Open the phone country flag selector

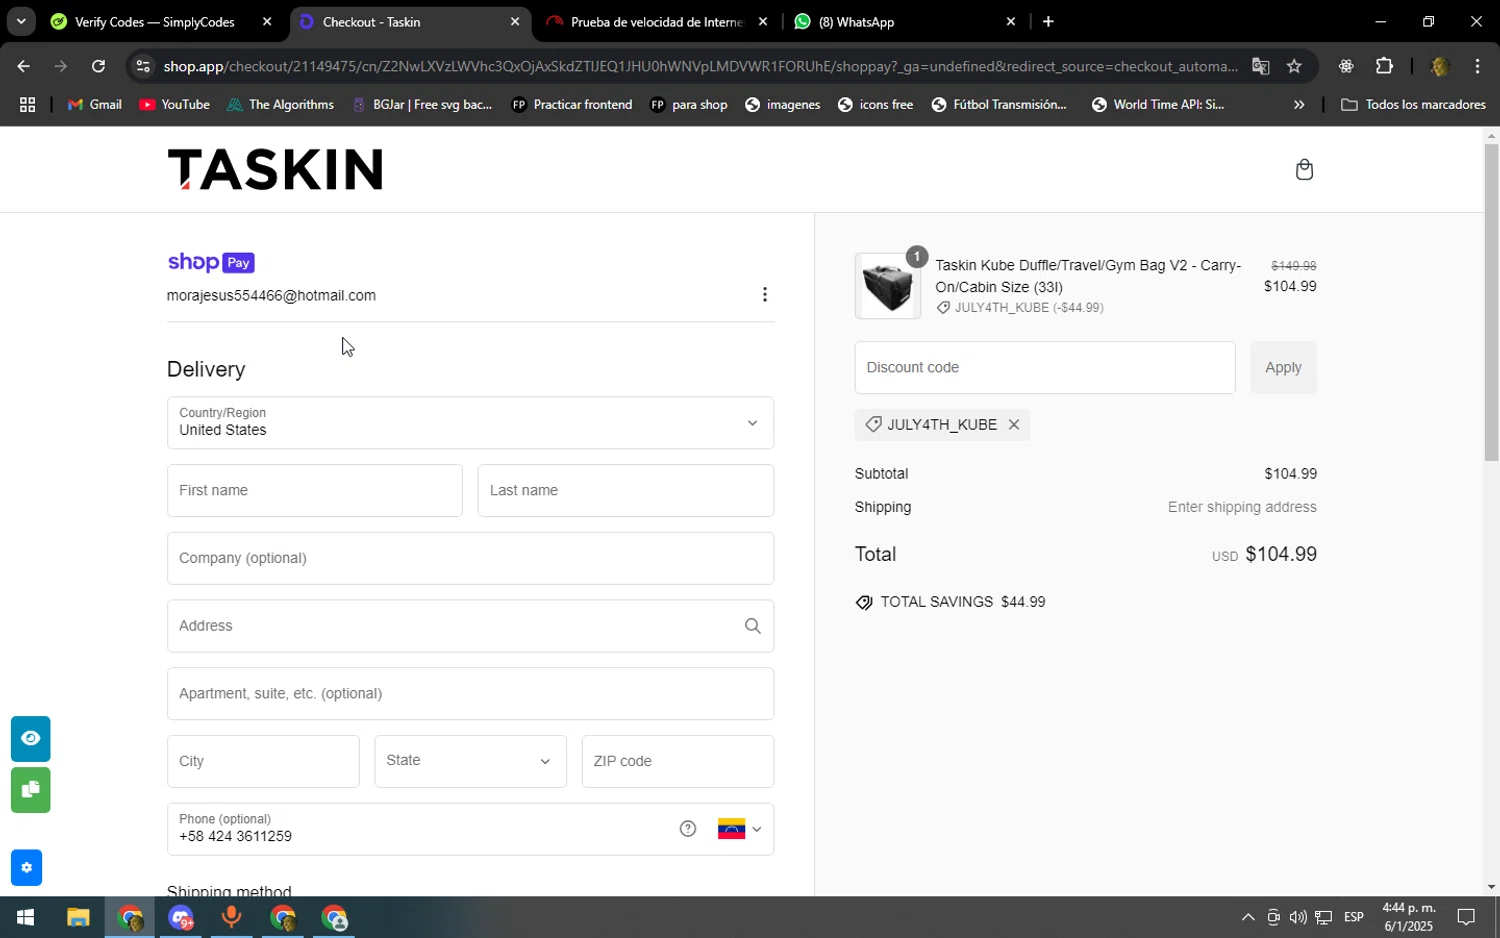pos(740,829)
